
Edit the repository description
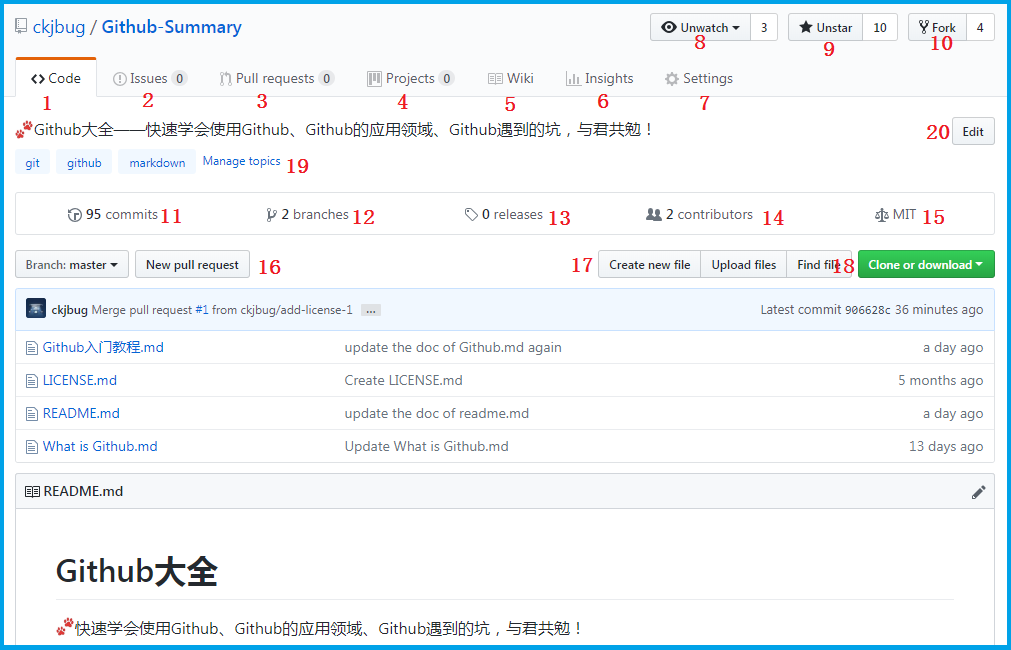(973, 132)
